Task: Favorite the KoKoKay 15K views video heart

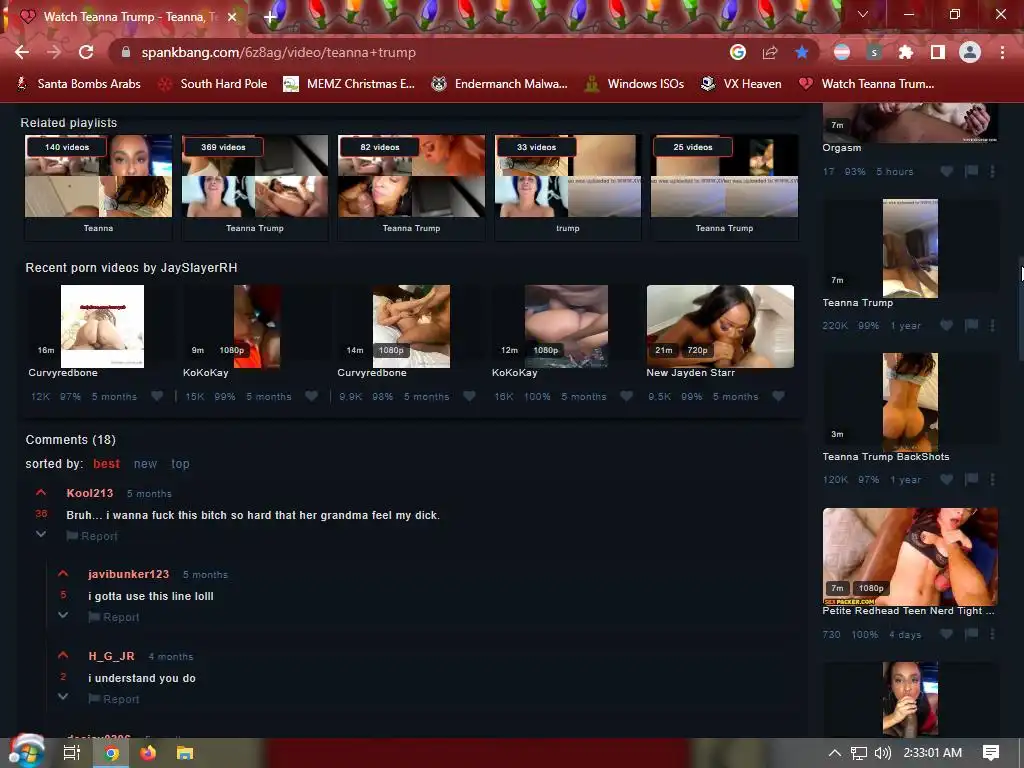Action: click(x=312, y=396)
